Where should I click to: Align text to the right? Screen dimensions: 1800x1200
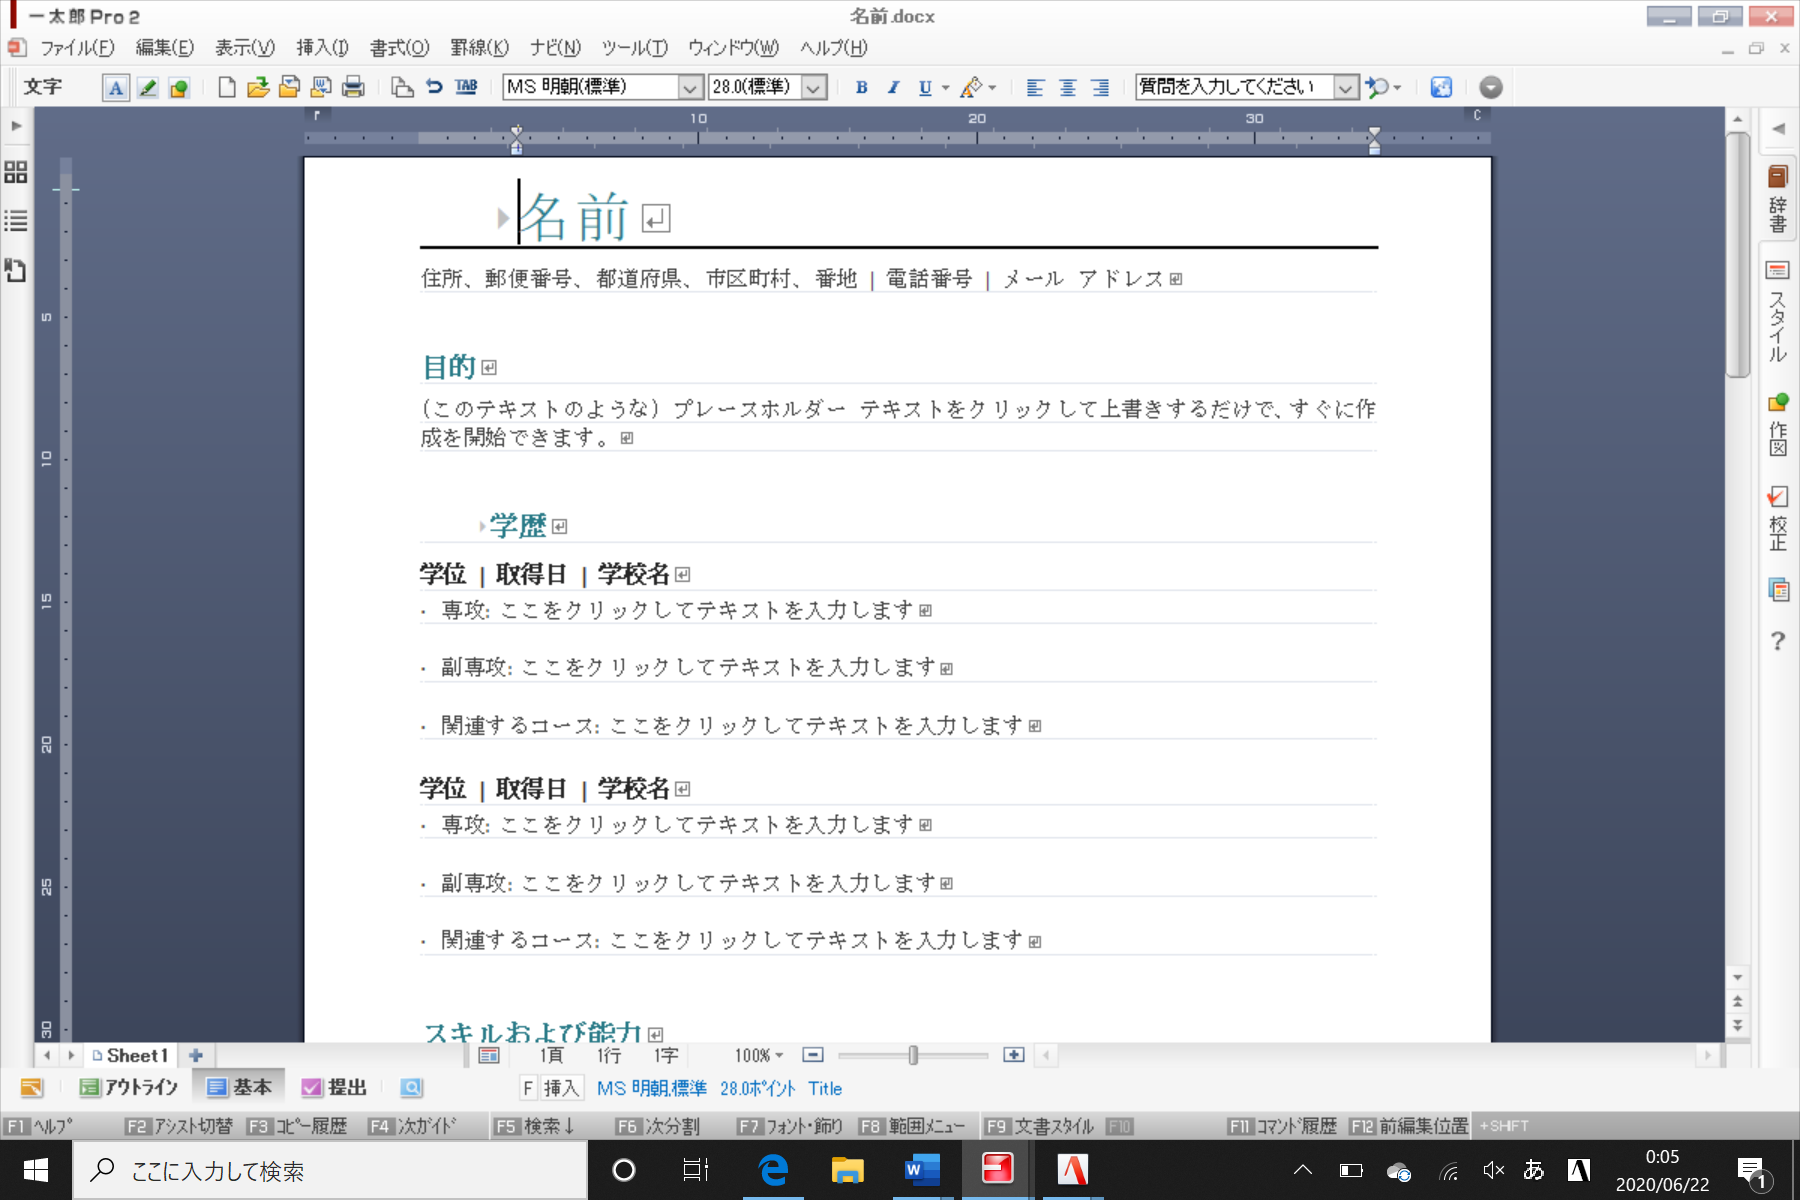tap(1100, 87)
